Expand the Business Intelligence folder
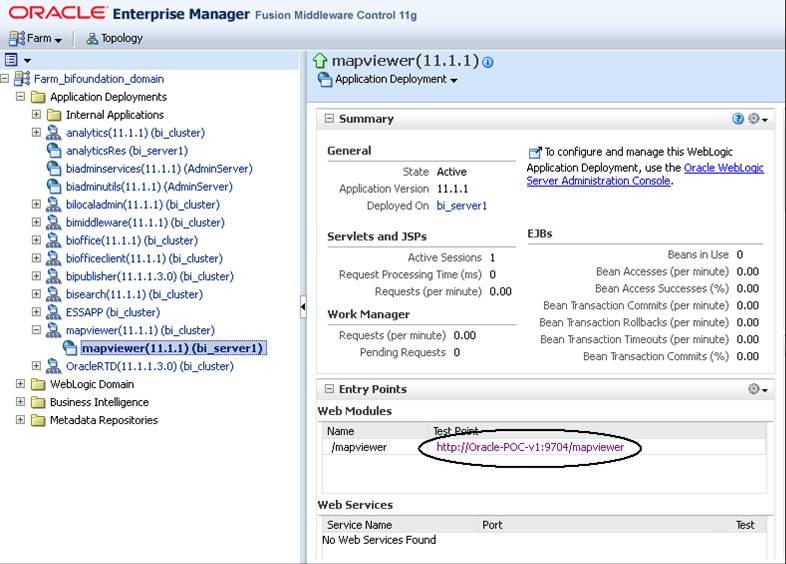The width and height of the screenshot is (786, 564). 21,402
